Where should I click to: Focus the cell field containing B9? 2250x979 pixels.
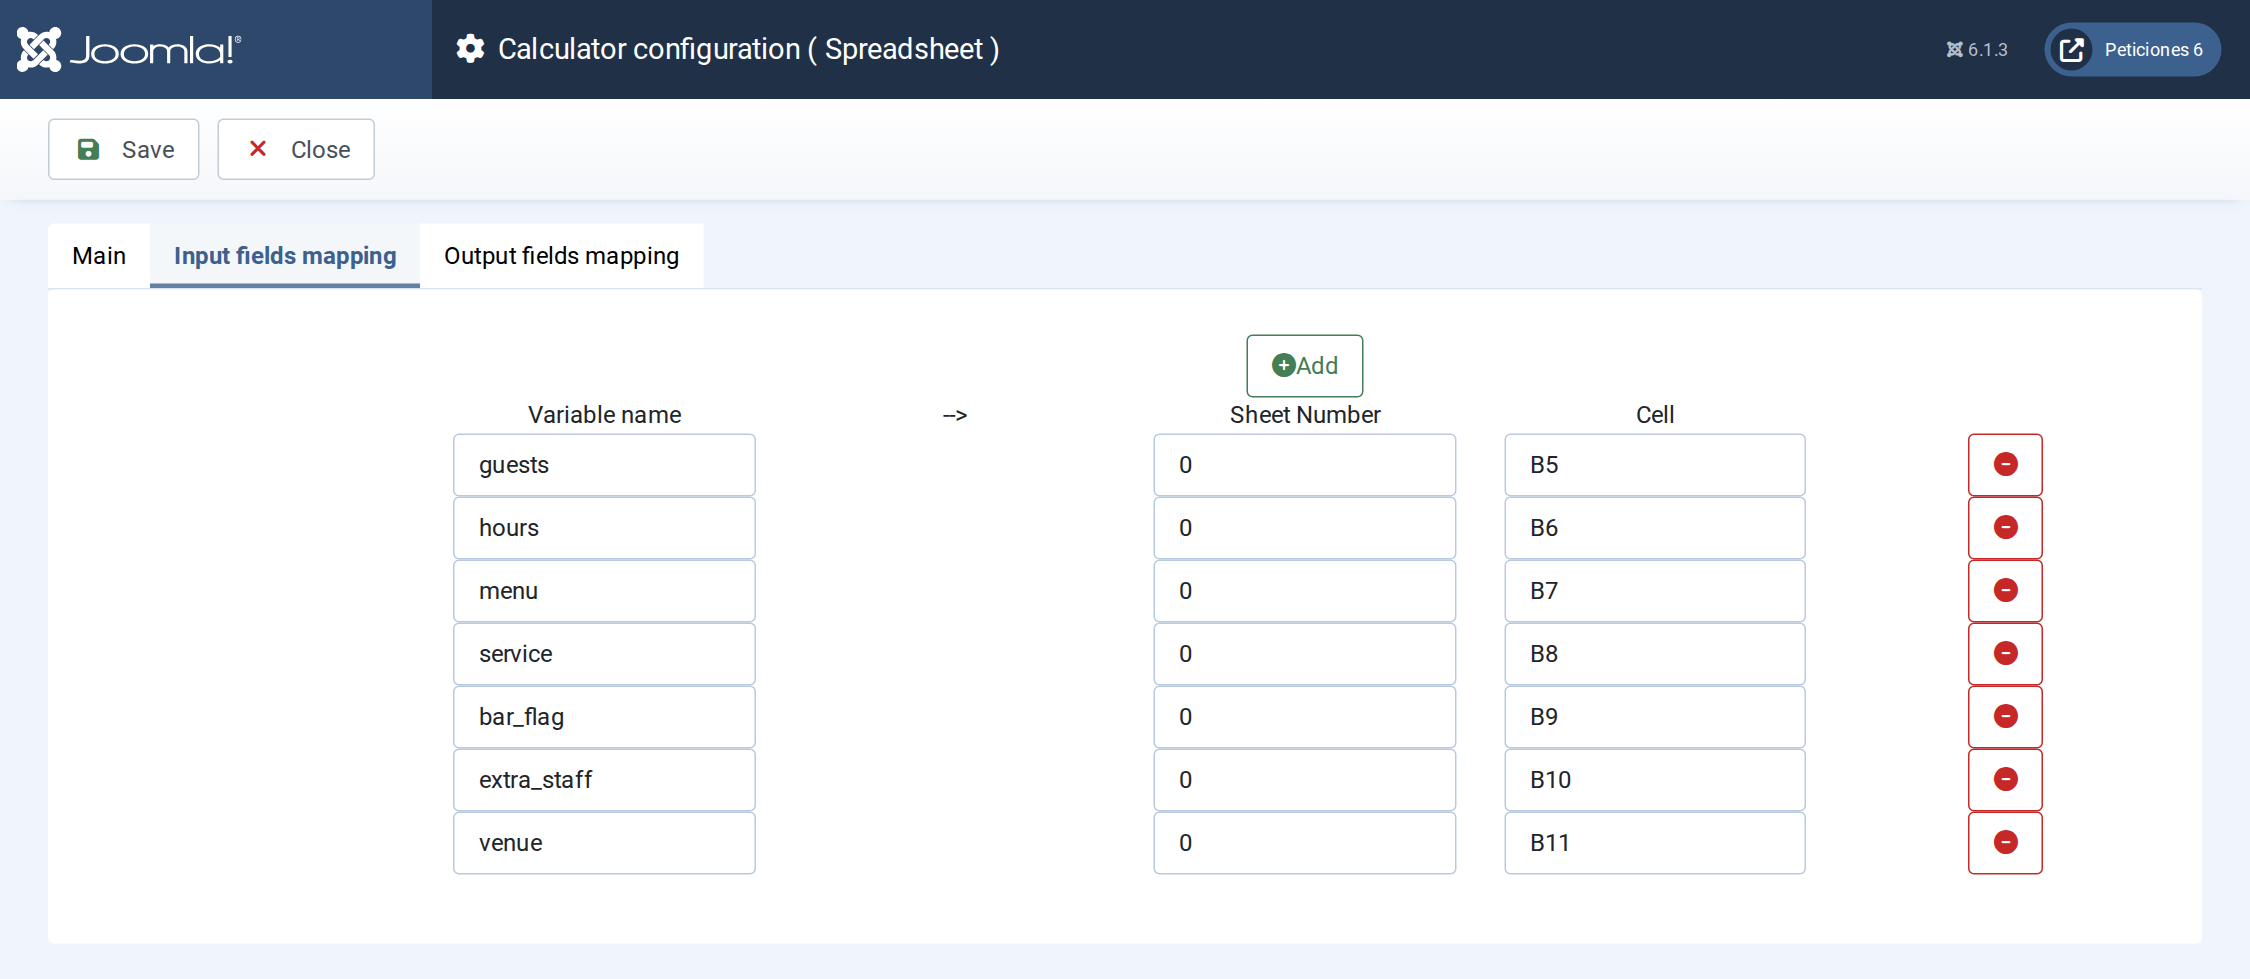1655,717
